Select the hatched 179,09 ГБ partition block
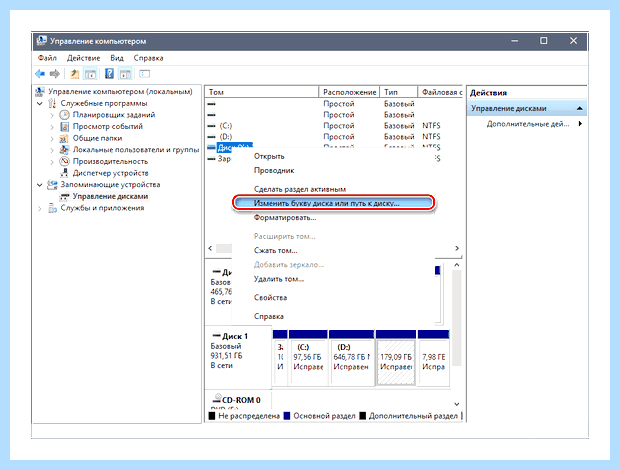 point(396,358)
